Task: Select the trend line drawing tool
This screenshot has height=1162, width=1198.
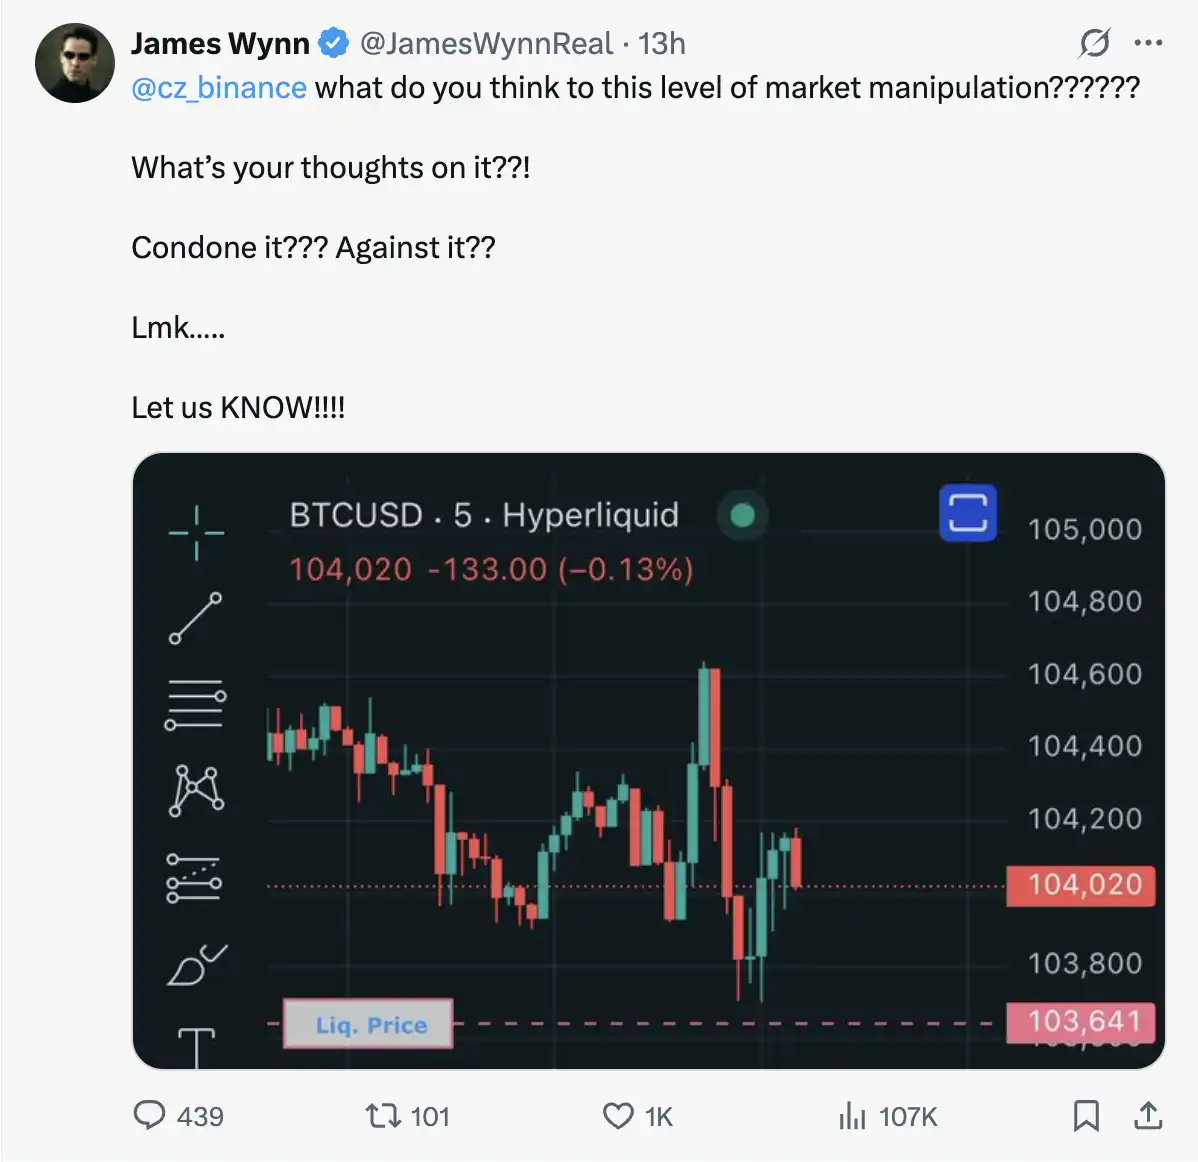Action: tap(196, 617)
